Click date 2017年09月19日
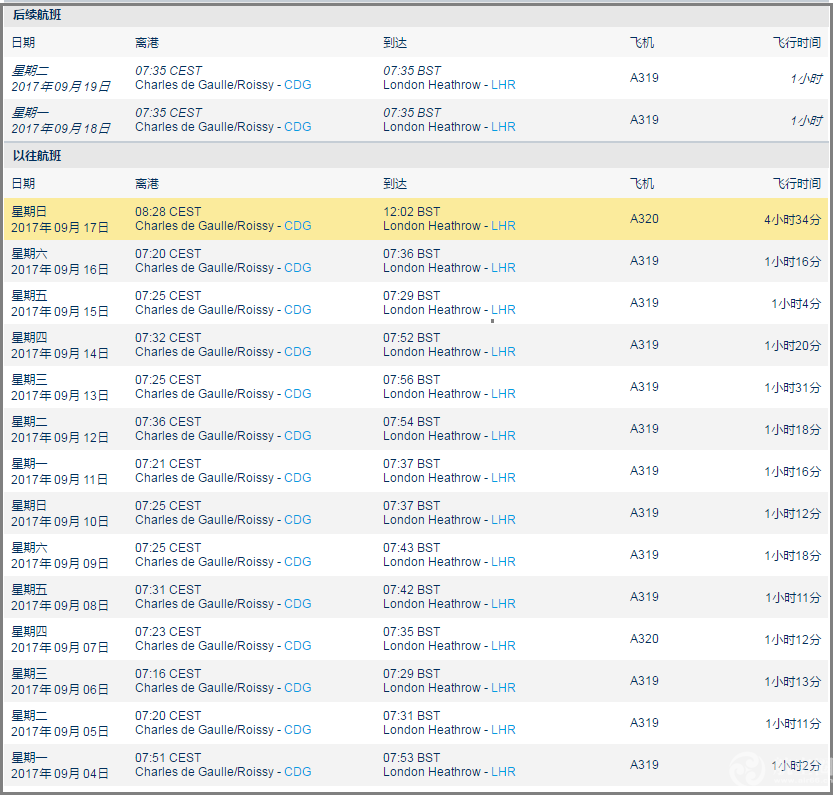This screenshot has height=796, width=834. click(61, 86)
